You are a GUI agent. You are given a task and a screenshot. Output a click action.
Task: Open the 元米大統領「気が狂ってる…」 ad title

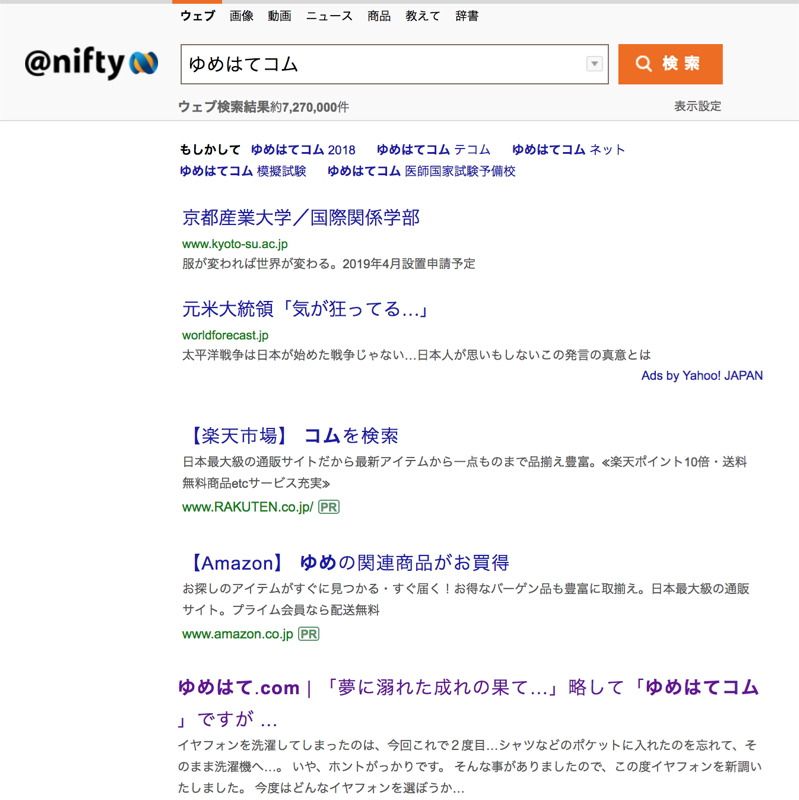point(306,309)
